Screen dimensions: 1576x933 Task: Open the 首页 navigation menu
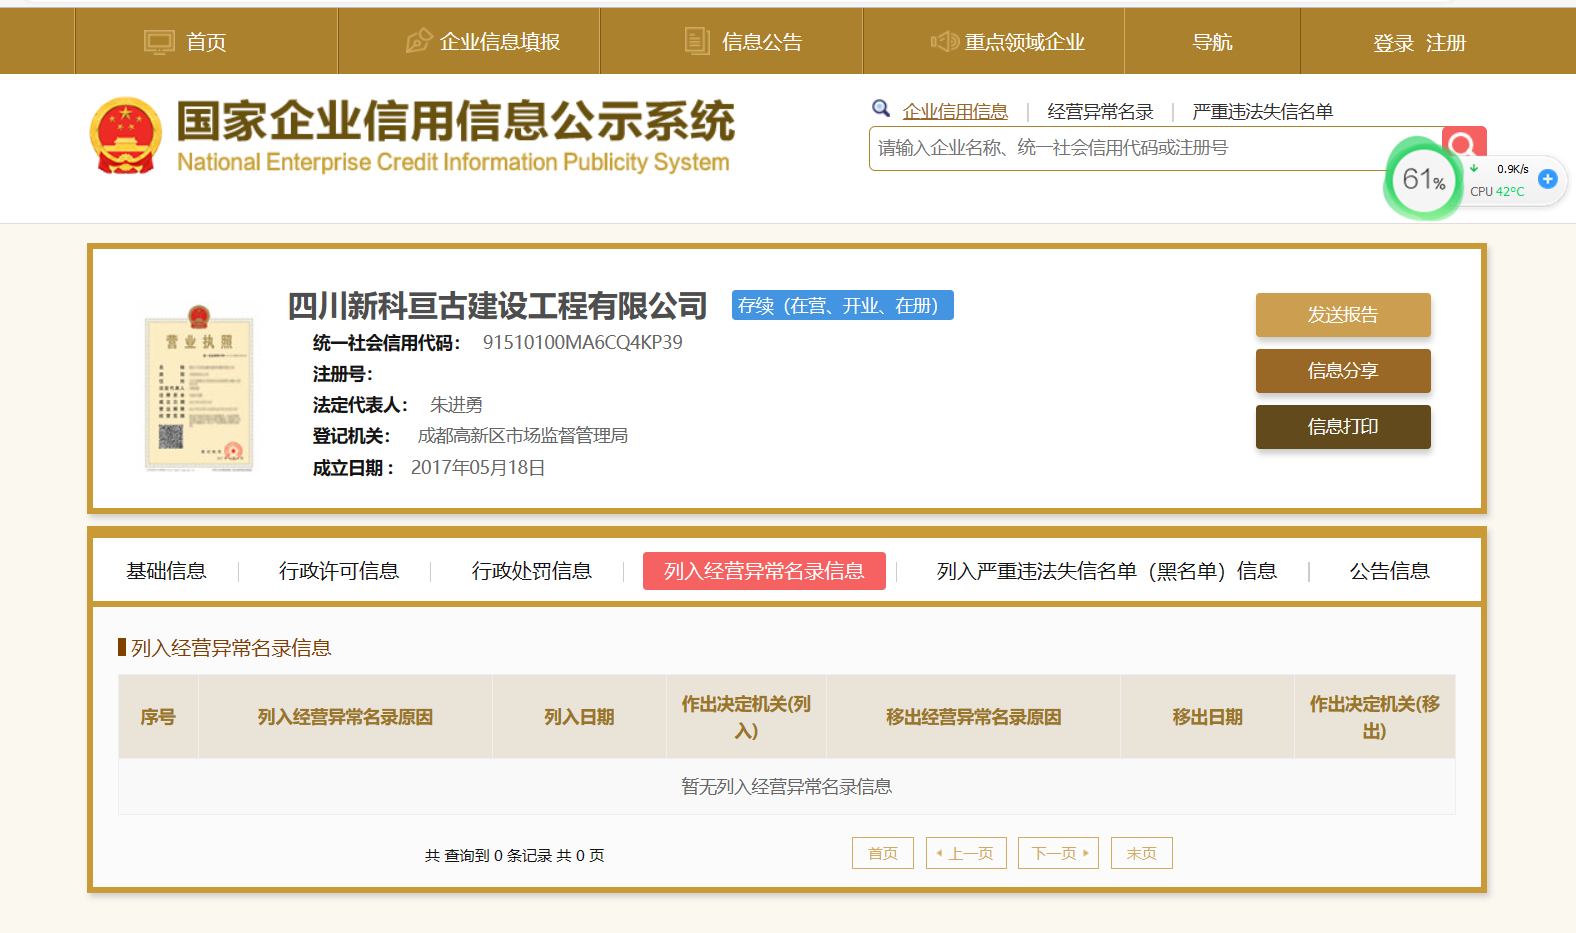[206, 41]
